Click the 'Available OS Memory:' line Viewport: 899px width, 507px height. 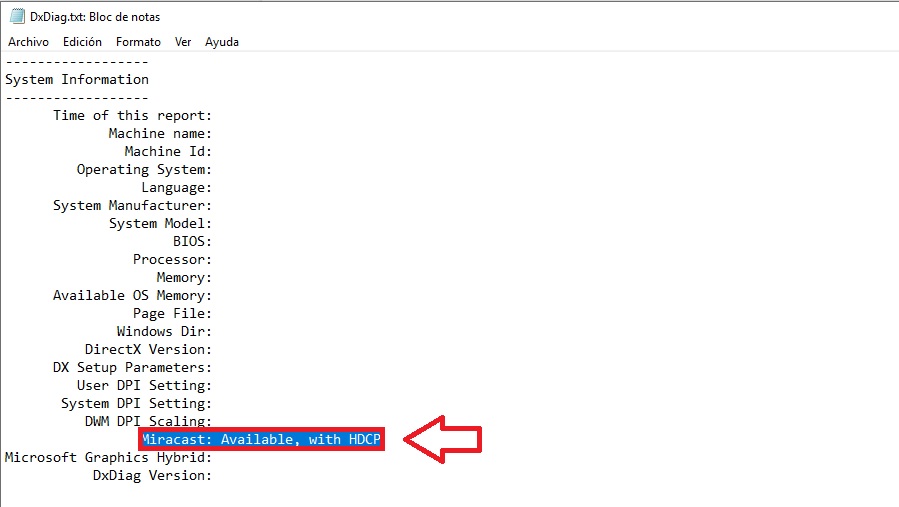[x=132, y=295]
